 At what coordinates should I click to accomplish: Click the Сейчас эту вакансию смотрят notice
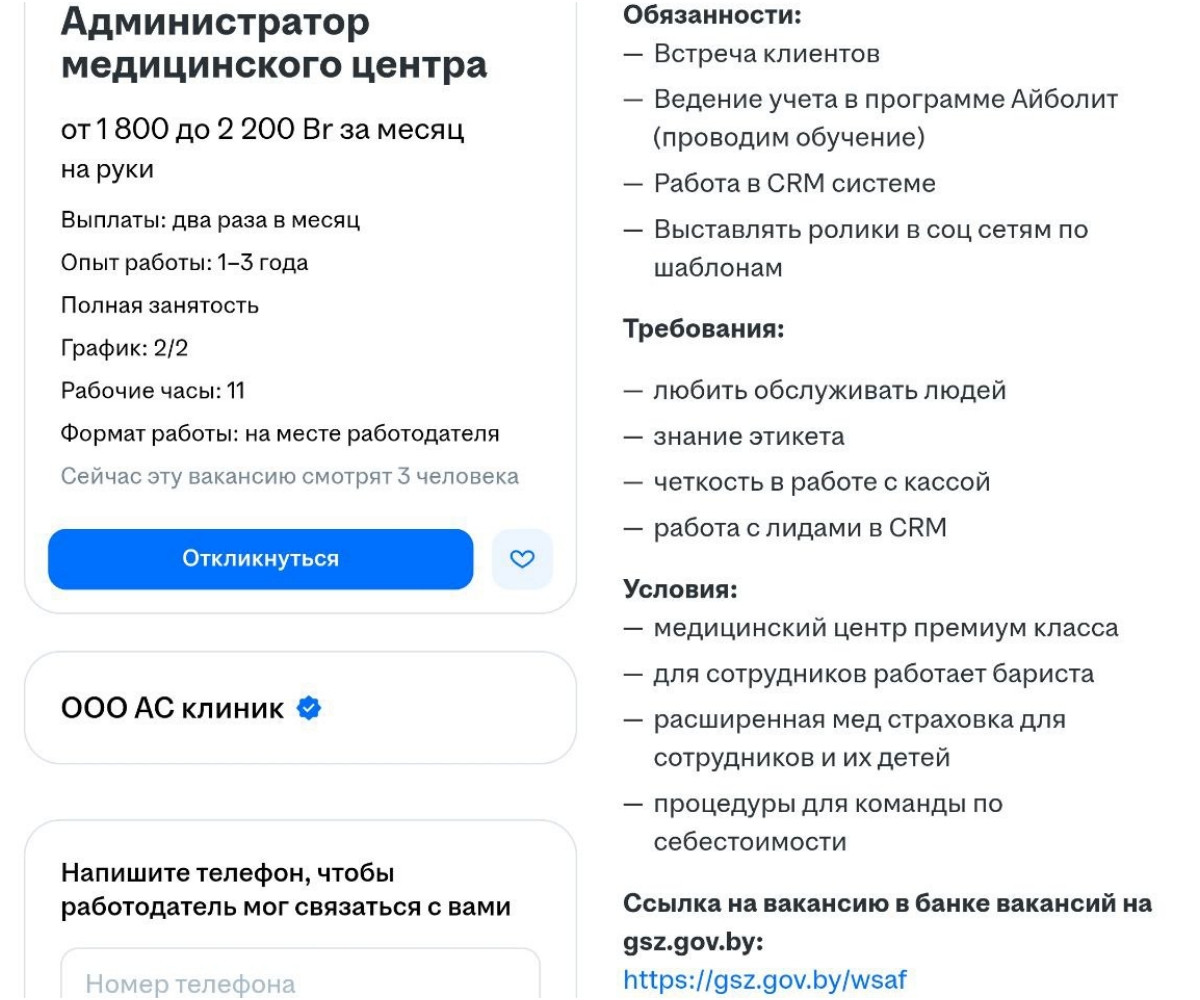291,476
